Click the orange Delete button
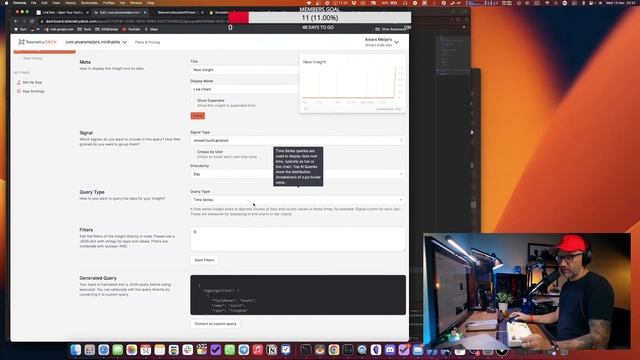This screenshot has height=360, width=640. point(198,116)
